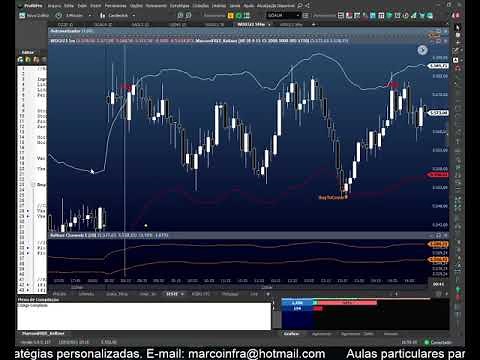
Task: Expand the folded code at line 42
Action: 28,285
